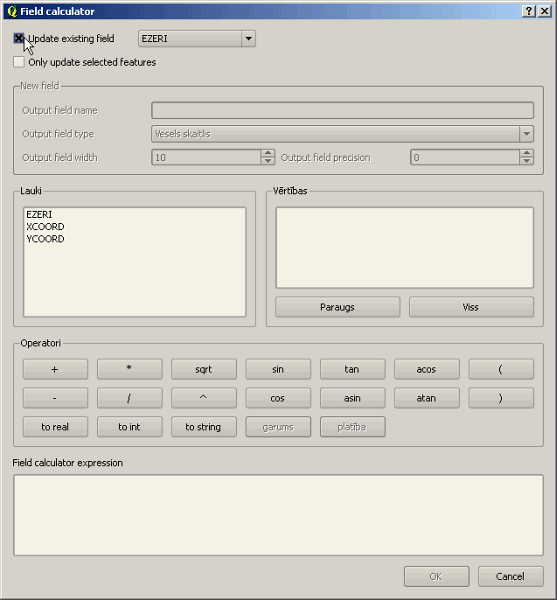Click the Paraugs button

[337, 307]
